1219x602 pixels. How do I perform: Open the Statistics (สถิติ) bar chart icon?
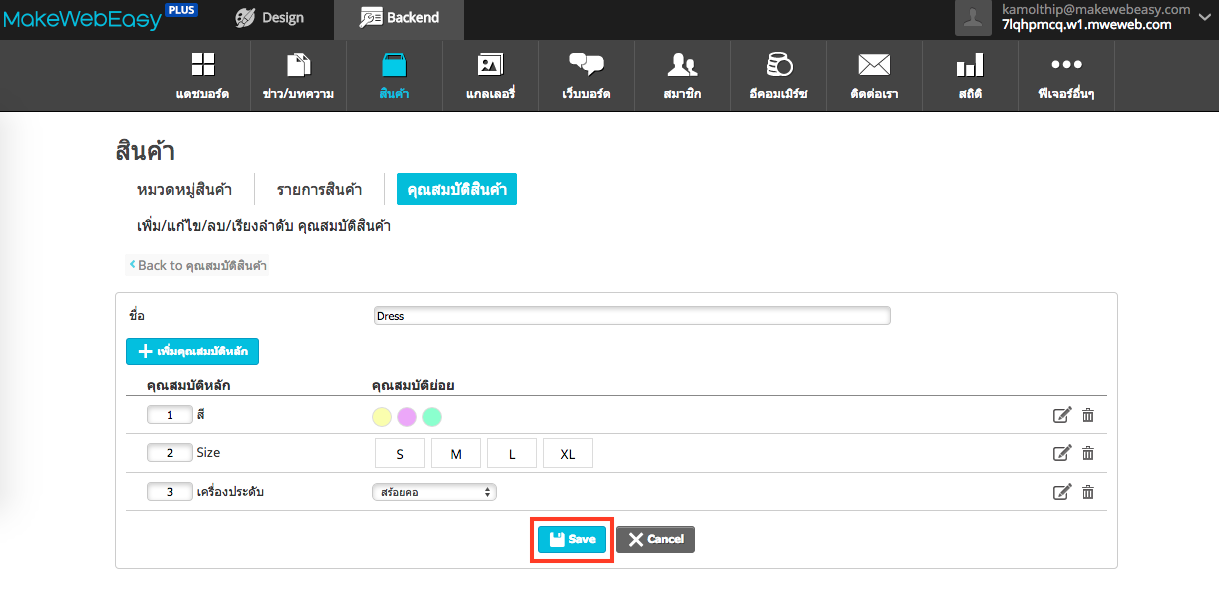click(x=969, y=66)
